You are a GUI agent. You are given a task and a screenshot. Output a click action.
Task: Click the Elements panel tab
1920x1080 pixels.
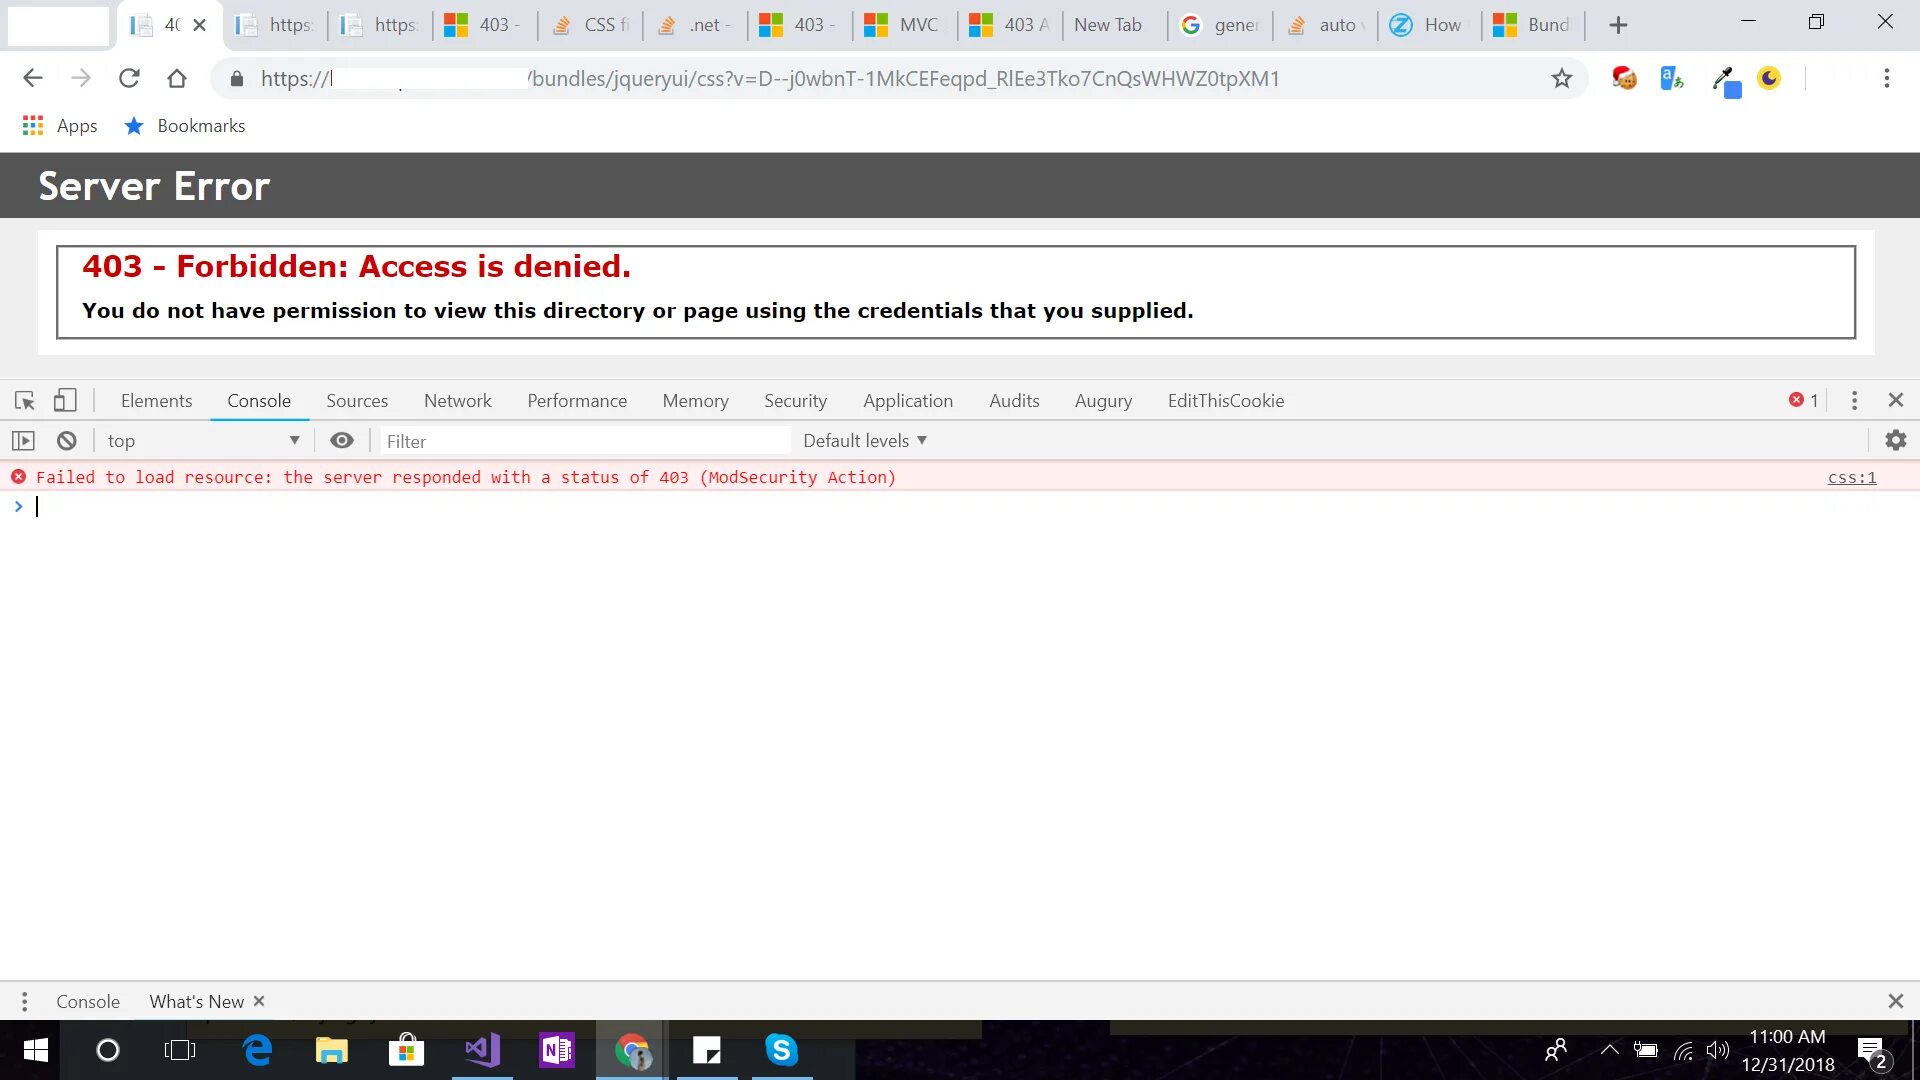[157, 401]
